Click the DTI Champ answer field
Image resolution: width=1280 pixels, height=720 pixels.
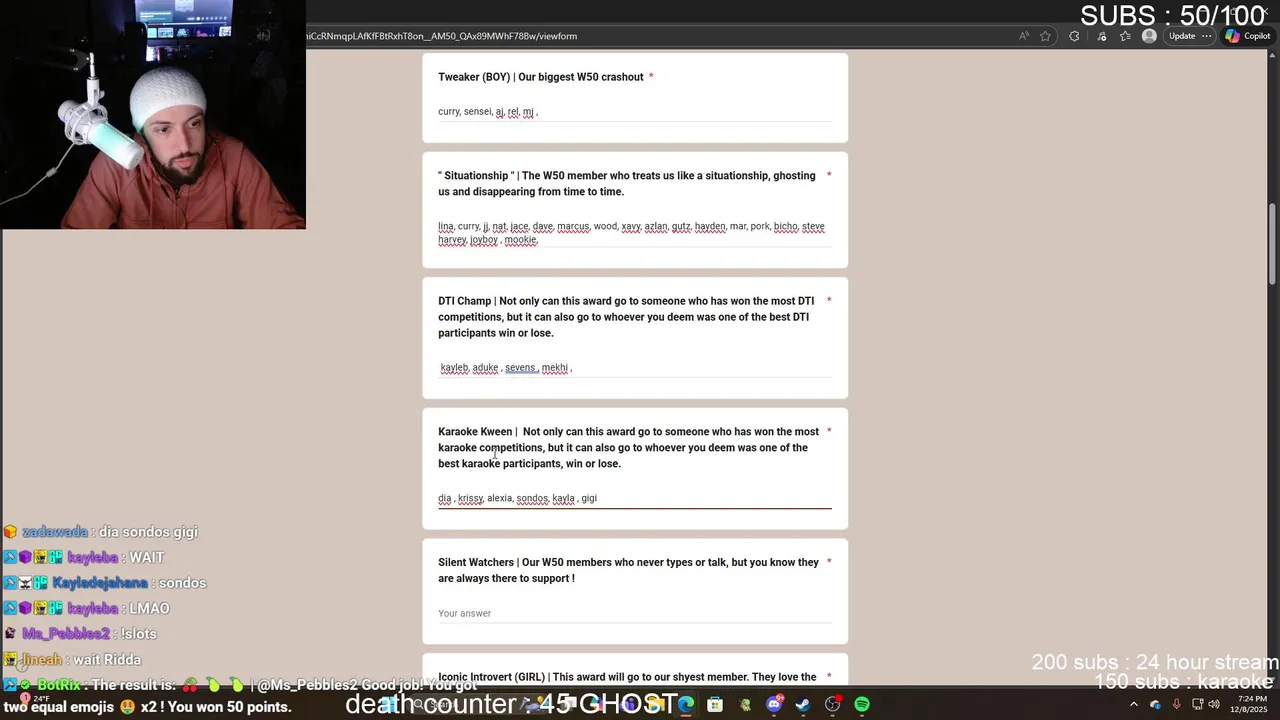click(634, 368)
